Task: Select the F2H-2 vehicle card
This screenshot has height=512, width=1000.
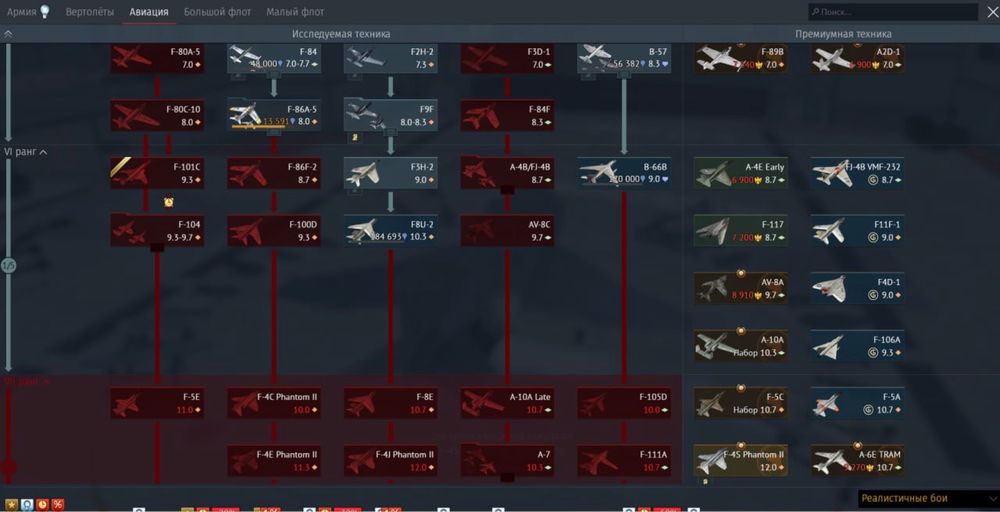Action: (391, 59)
